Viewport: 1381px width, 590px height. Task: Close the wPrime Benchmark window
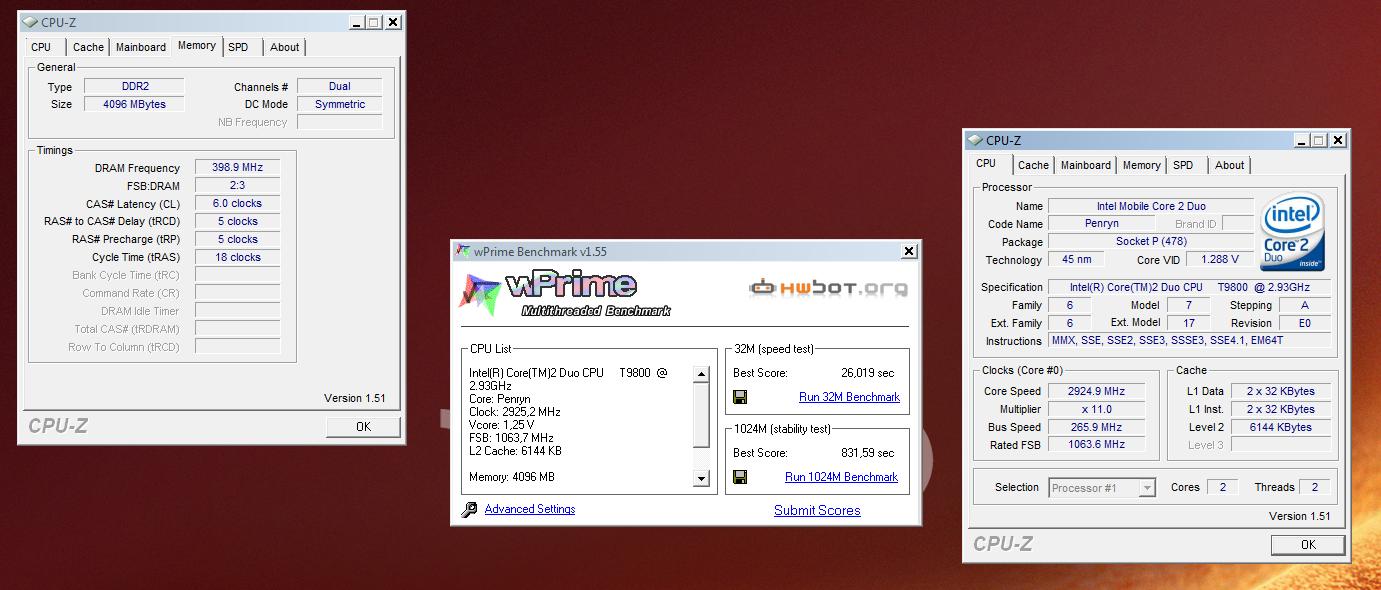click(908, 251)
